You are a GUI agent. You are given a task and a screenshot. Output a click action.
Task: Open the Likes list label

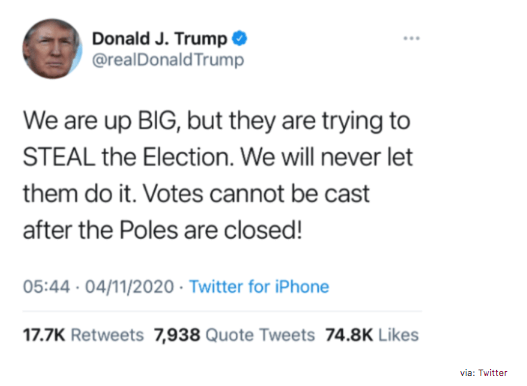click(399, 335)
